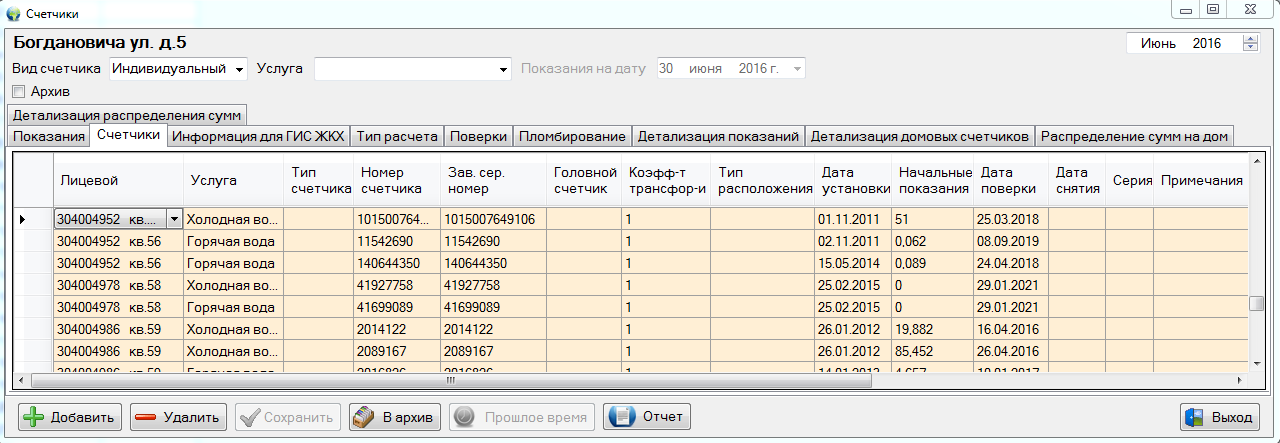Click the Выход exit button
Screen dimensions: 1280x443
pos(1219,417)
